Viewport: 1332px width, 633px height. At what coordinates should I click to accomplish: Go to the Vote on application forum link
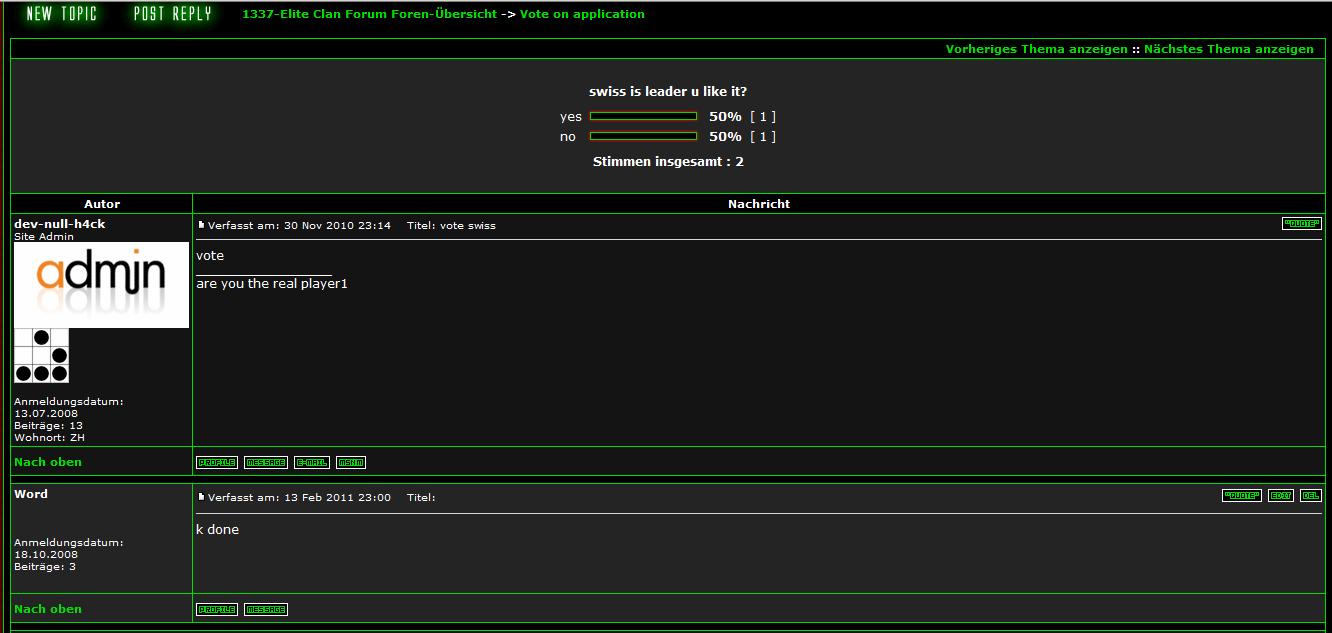(x=582, y=14)
